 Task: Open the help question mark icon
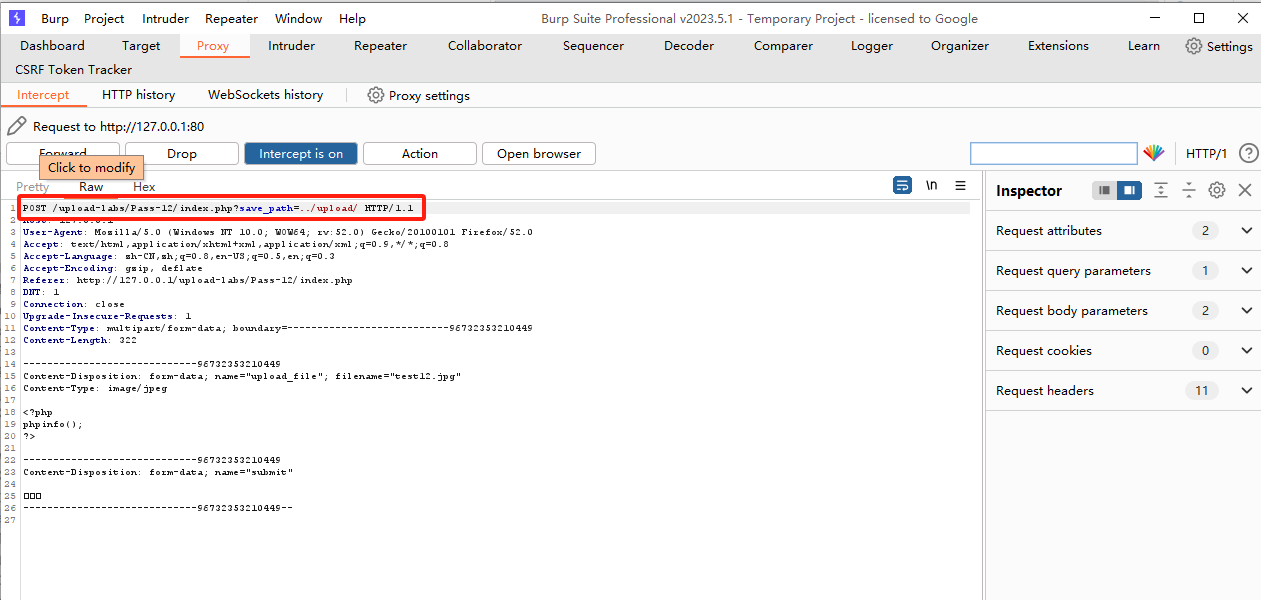click(x=1248, y=153)
